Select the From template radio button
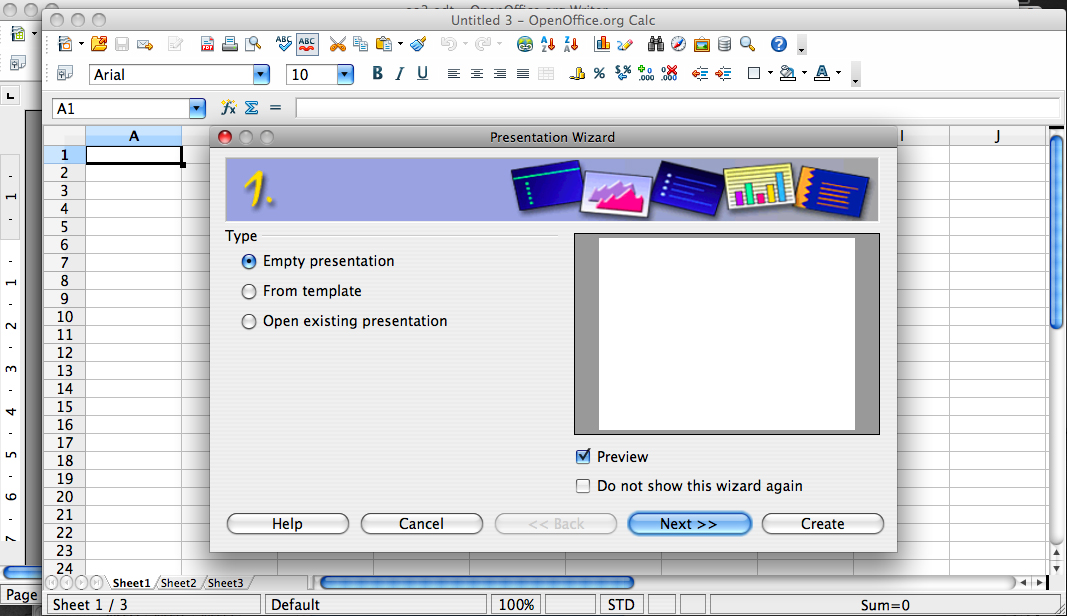 pyautogui.click(x=249, y=291)
